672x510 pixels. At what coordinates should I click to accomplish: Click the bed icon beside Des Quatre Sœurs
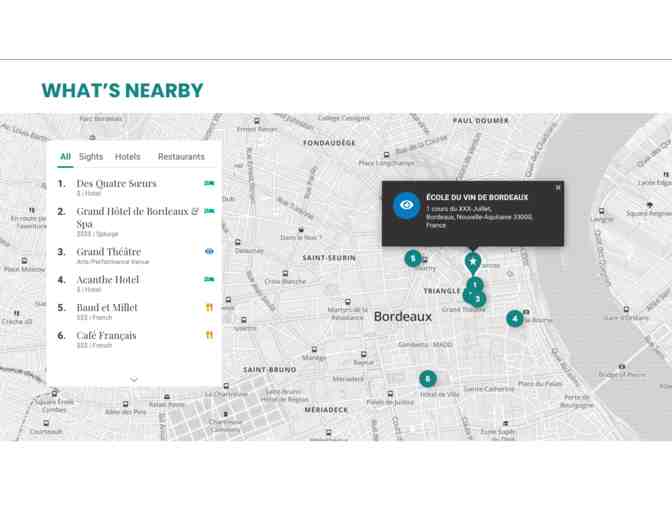[209, 184]
